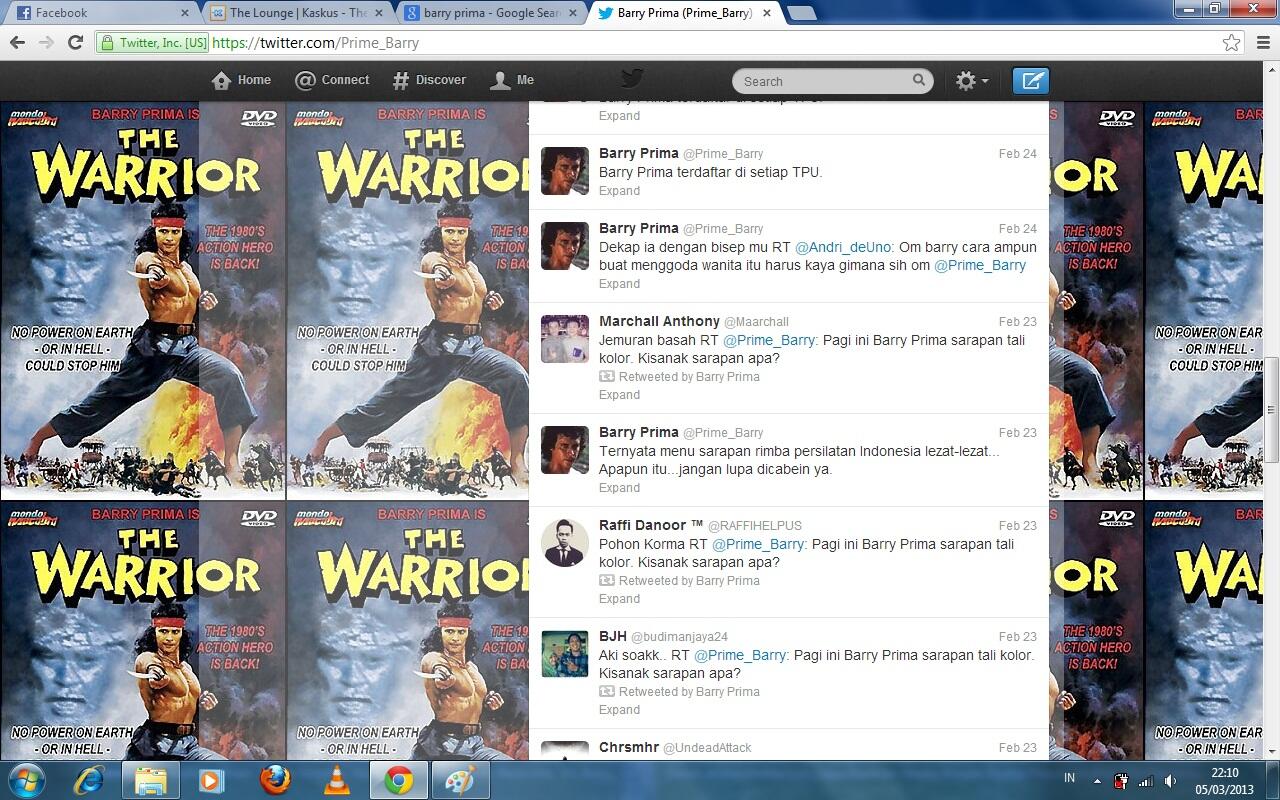Expand the 'Ternyata menu sarapan rimba' tweet
Screen dimensions: 1280x800
click(619, 488)
